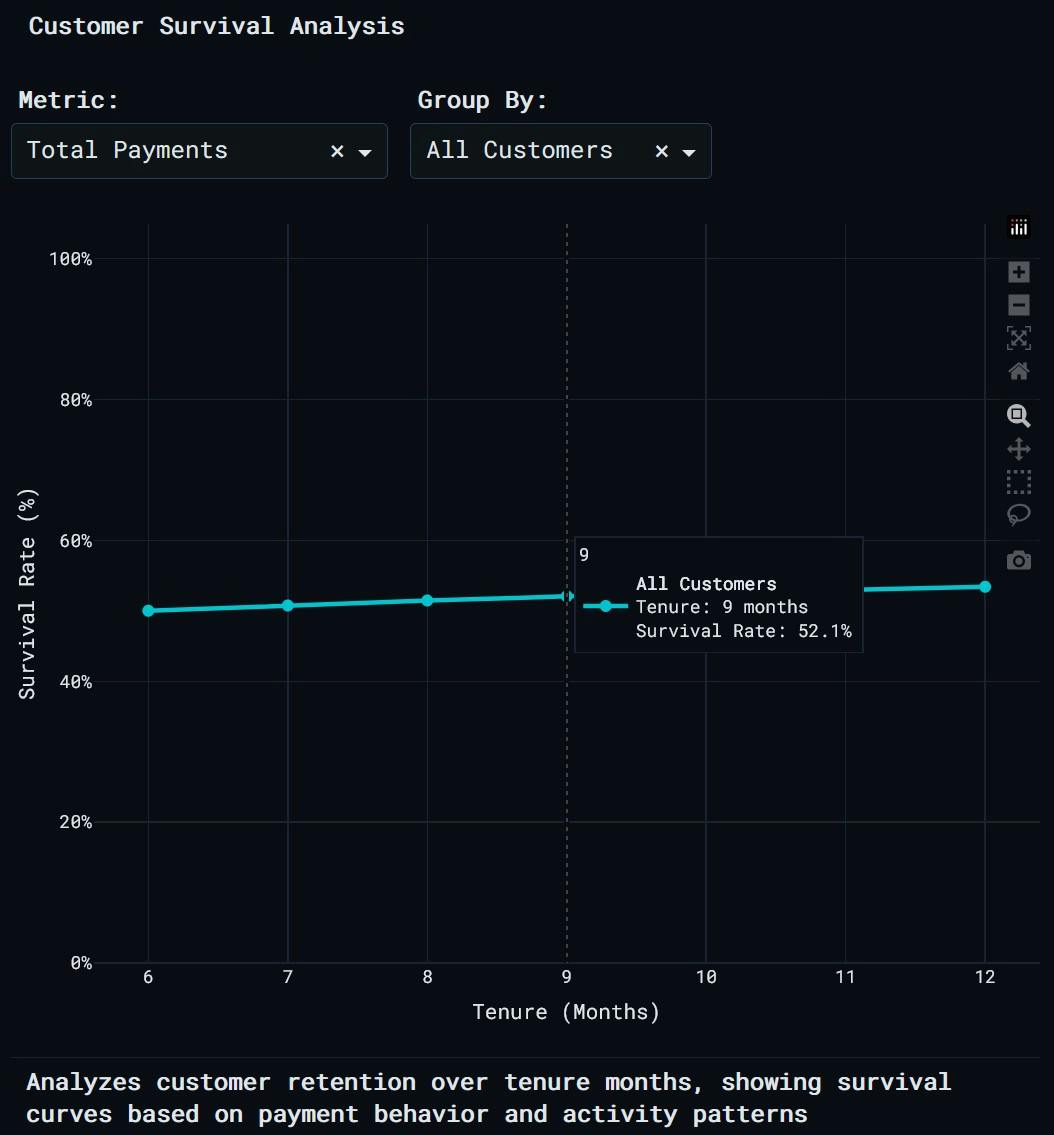The image size is (1054, 1135).
Task: Select the Zoom Out tool on the chart
Action: coord(1019,305)
